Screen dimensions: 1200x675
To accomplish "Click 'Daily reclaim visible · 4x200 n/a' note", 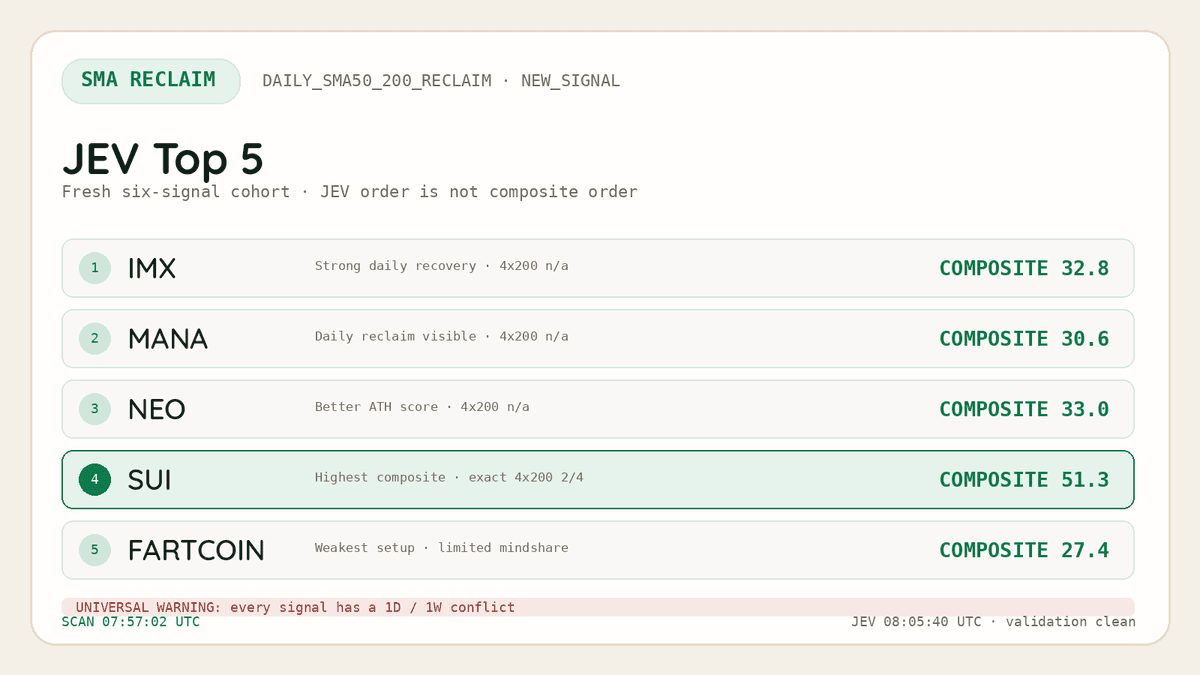I will 442,337.
